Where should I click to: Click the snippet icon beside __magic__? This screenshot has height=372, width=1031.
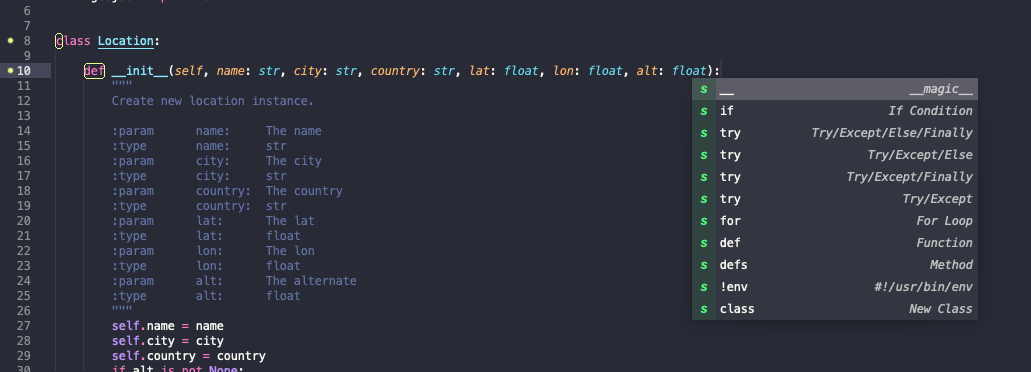704,89
